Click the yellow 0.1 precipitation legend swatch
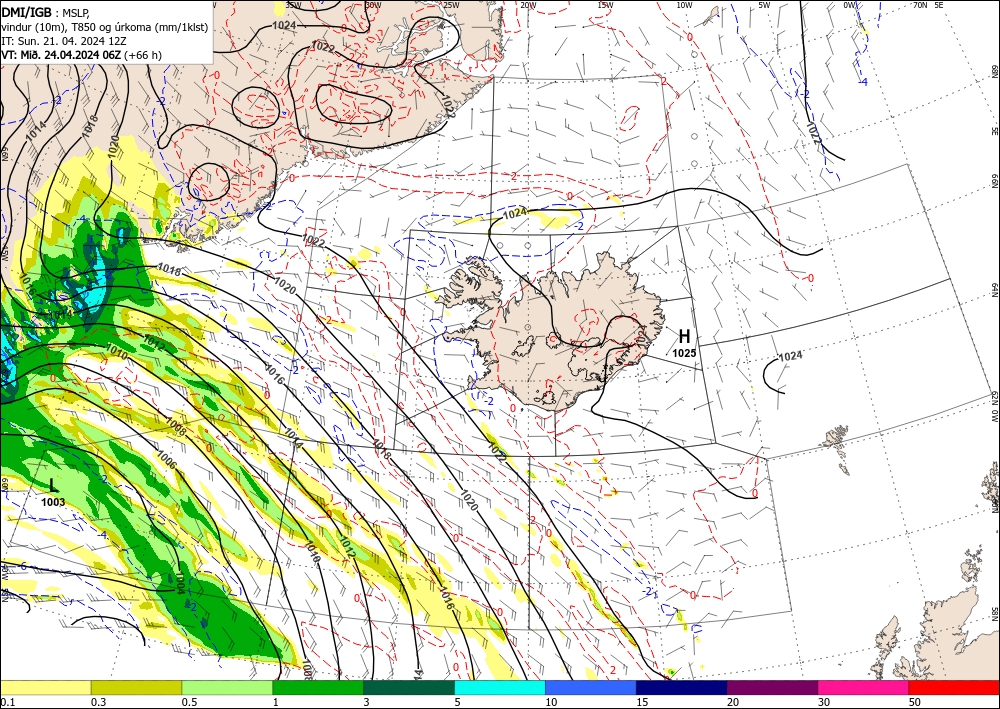1000x709 pixels. (x=45, y=688)
